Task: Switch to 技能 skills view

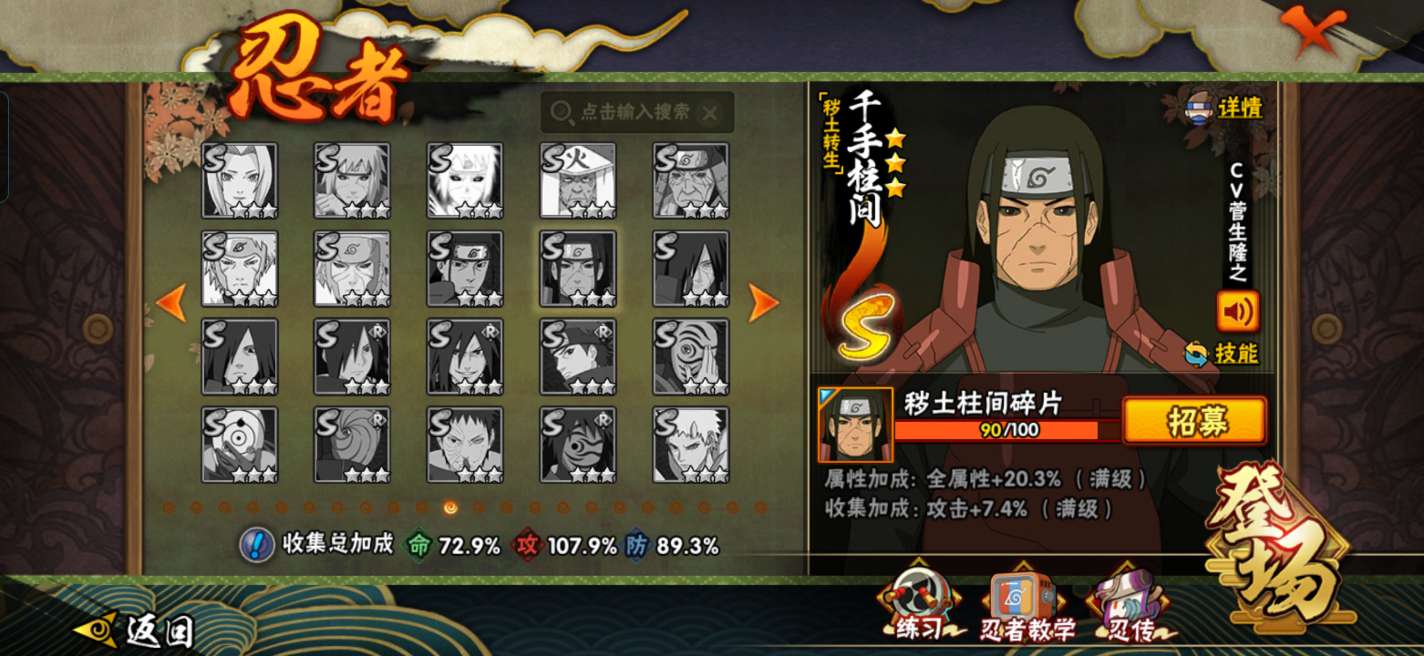Action: pyautogui.click(x=1221, y=353)
